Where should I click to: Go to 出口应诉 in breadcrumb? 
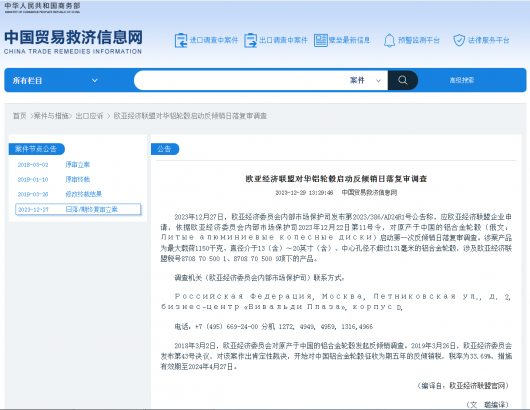coord(89,116)
